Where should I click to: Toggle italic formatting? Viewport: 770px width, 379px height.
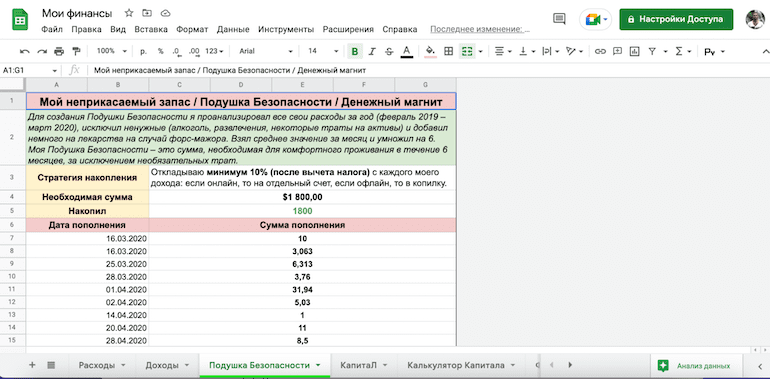point(372,51)
